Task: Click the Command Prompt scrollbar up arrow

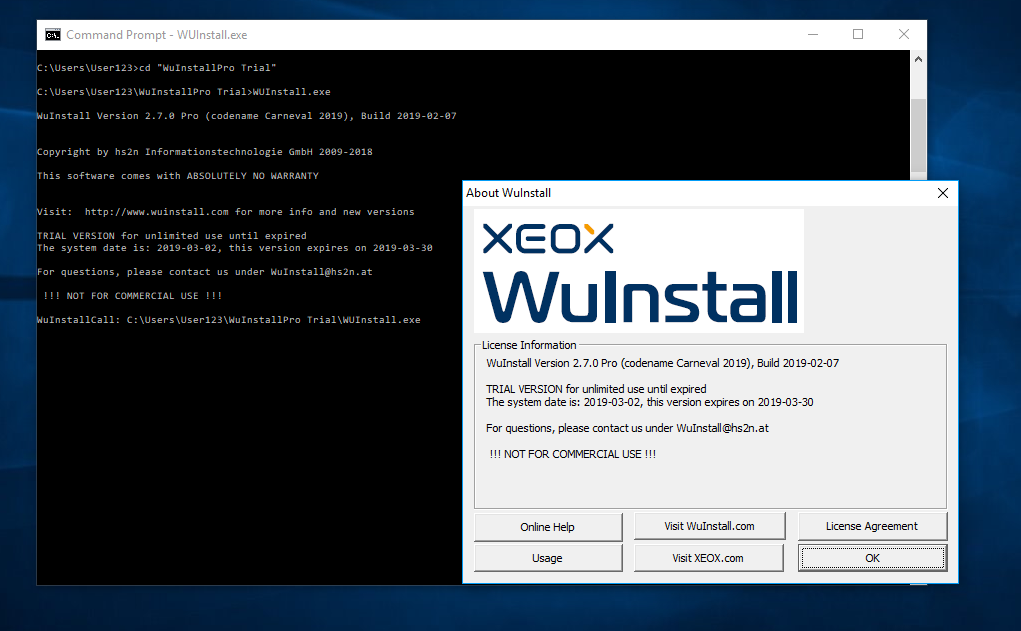Action: tap(918, 60)
